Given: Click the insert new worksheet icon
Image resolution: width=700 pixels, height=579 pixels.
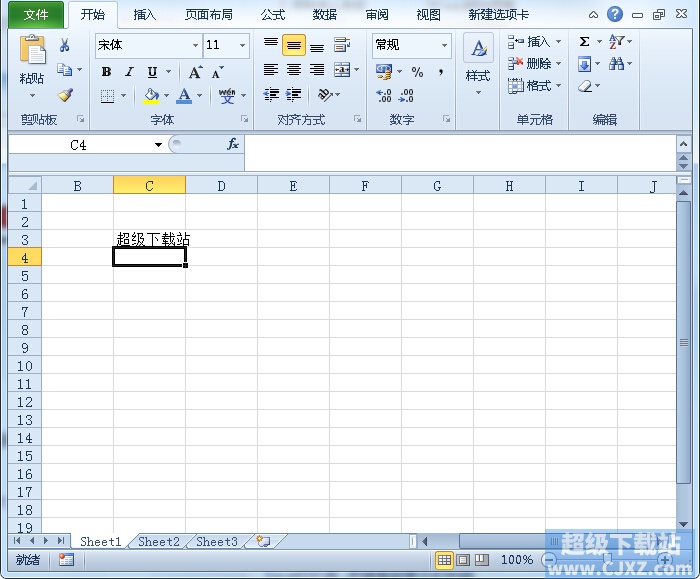Looking at the screenshot, I should 263,541.
